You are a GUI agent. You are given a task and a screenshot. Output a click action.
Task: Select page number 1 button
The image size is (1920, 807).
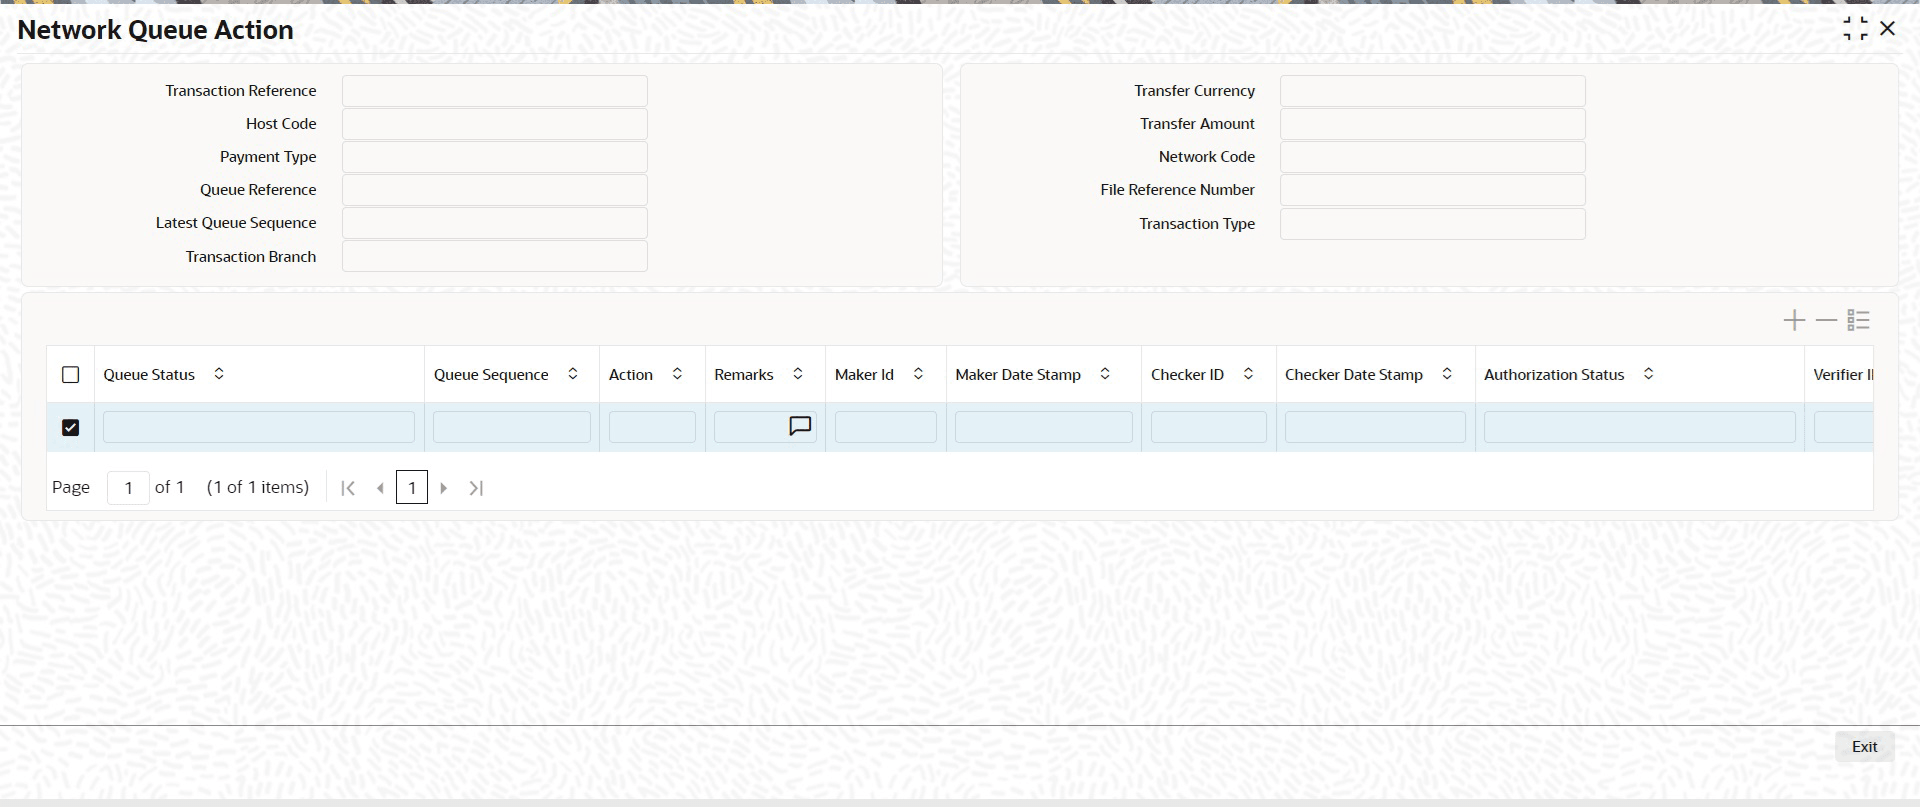click(412, 488)
